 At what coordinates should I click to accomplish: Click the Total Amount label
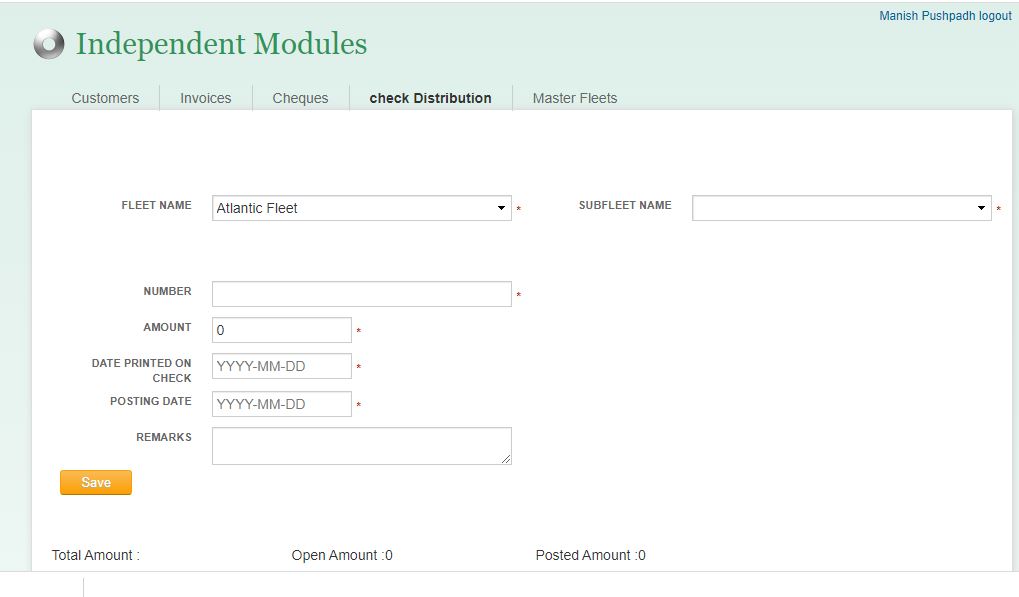tap(94, 555)
